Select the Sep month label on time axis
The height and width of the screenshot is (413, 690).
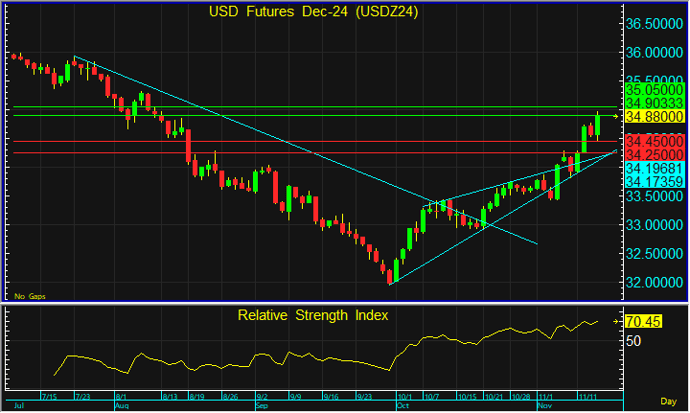(262, 407)
